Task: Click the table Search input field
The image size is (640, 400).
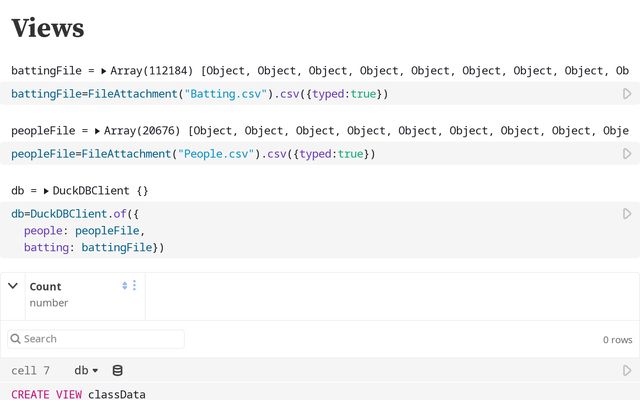Action: point(96,339)
